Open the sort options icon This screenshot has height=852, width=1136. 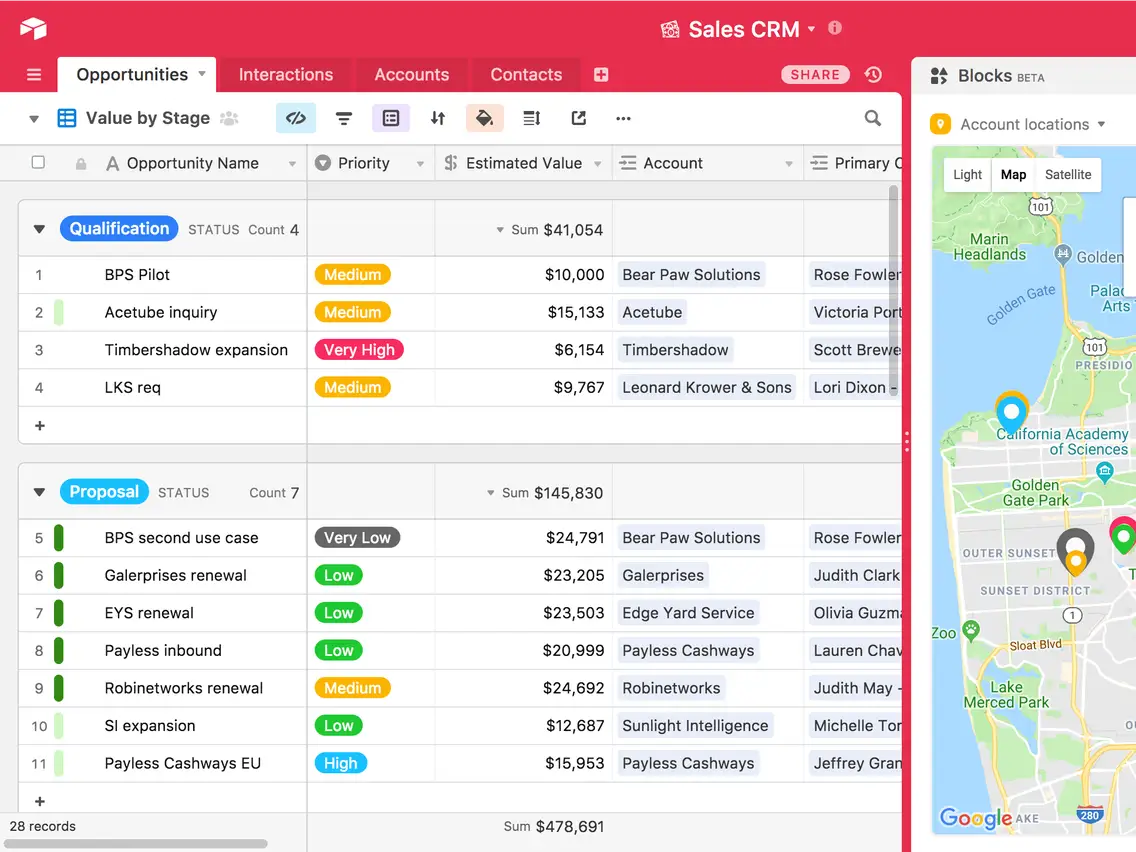(x=437, y=118)
